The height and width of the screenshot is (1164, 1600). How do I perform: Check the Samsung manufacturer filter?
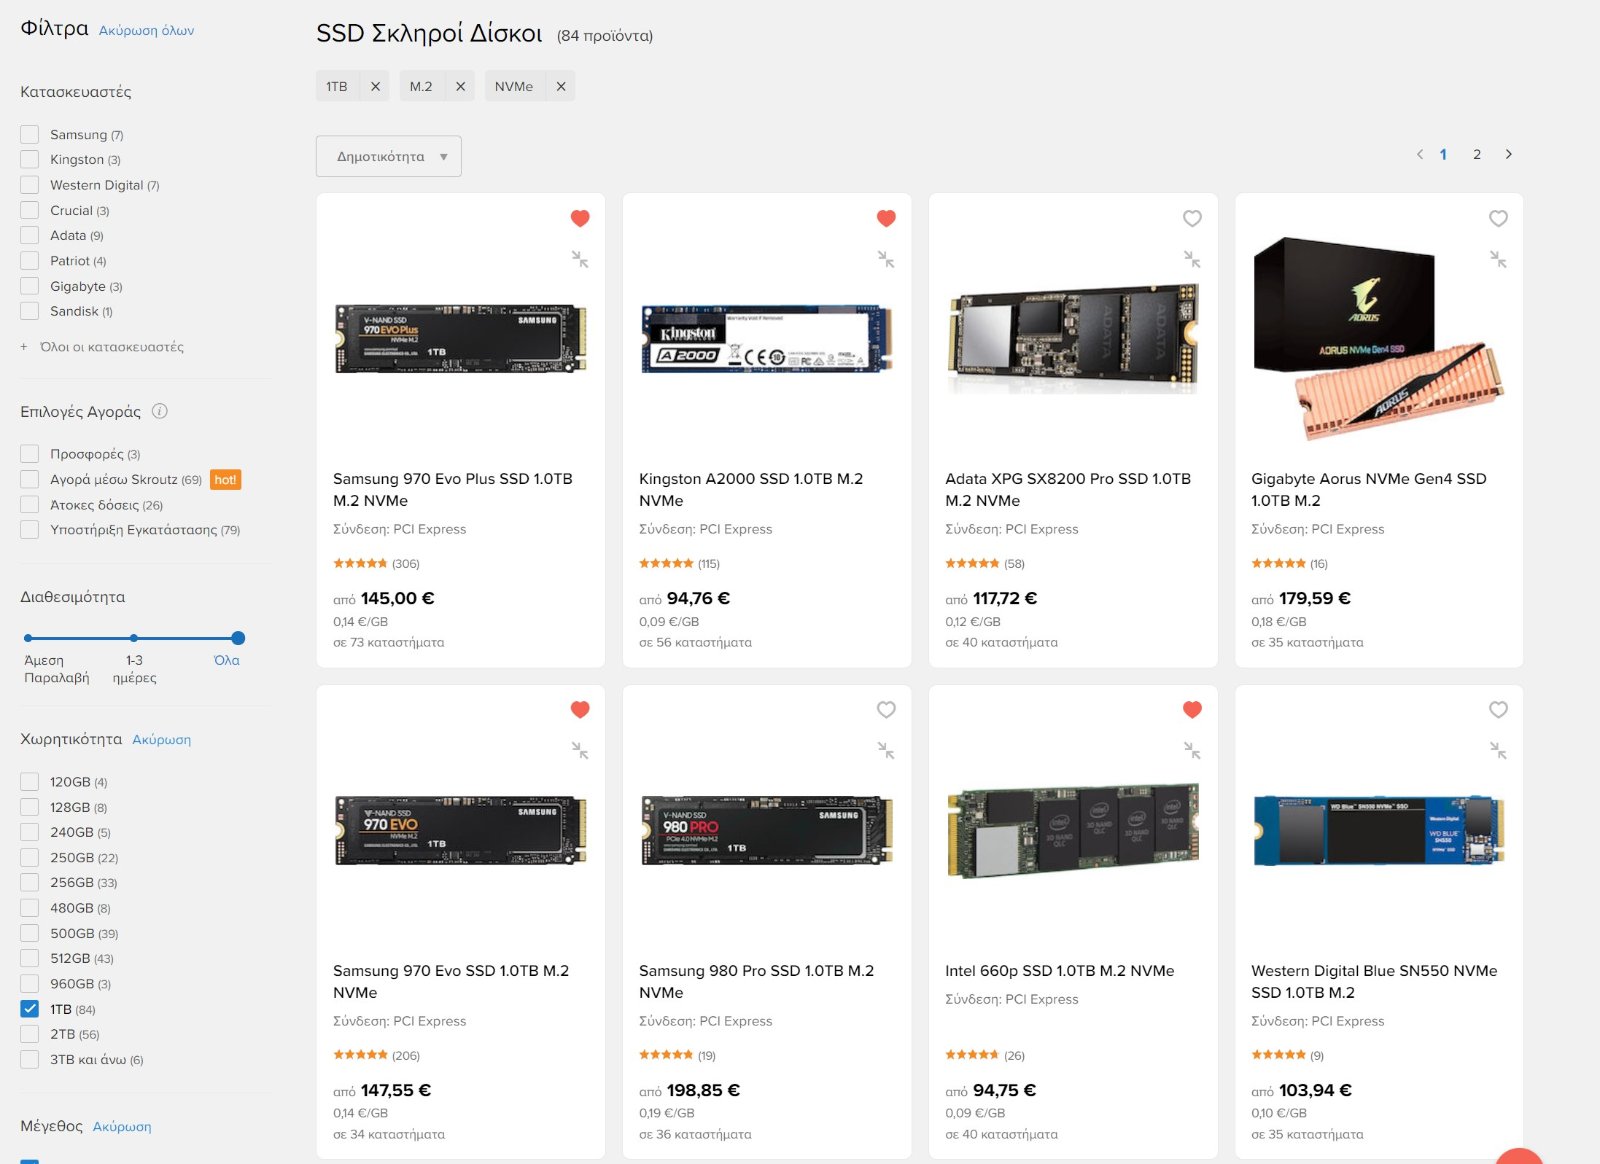tap(30, 134)
